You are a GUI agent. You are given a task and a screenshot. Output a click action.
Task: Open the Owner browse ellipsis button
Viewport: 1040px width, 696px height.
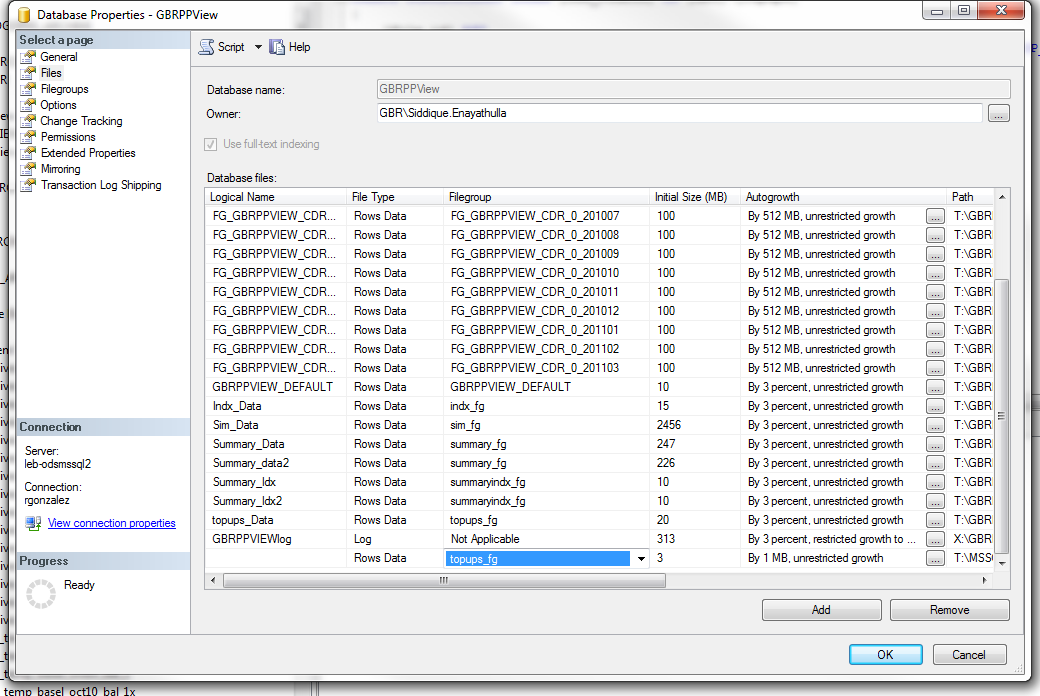click(998, 113)
